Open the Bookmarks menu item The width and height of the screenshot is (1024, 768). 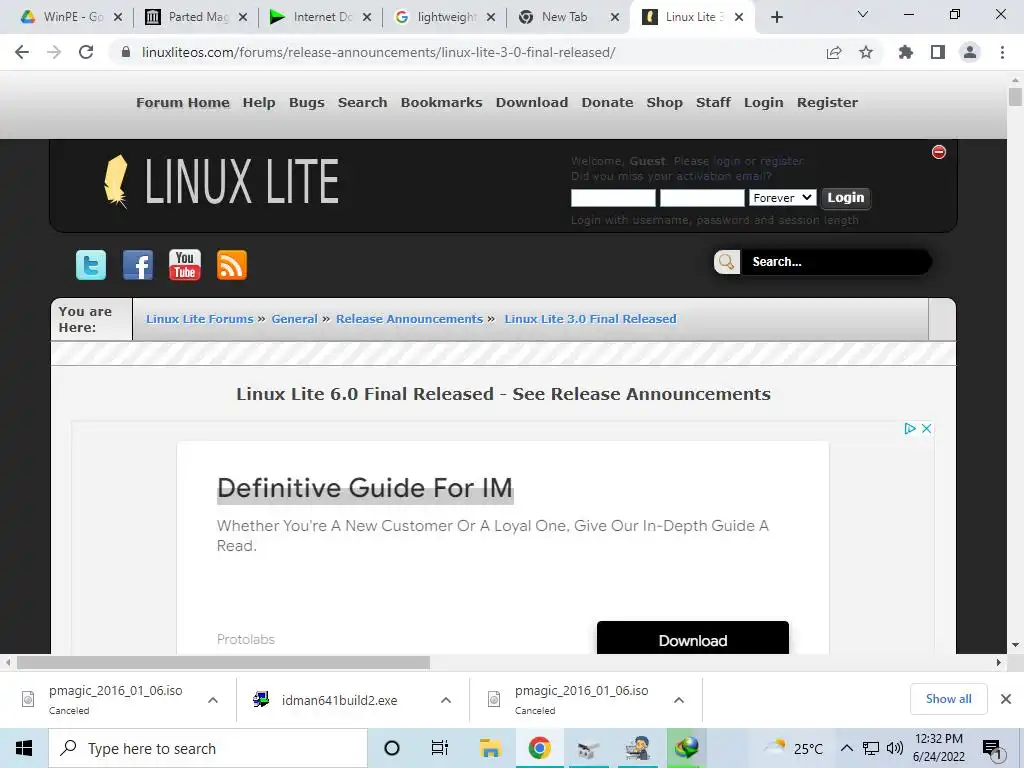(441, 103)
